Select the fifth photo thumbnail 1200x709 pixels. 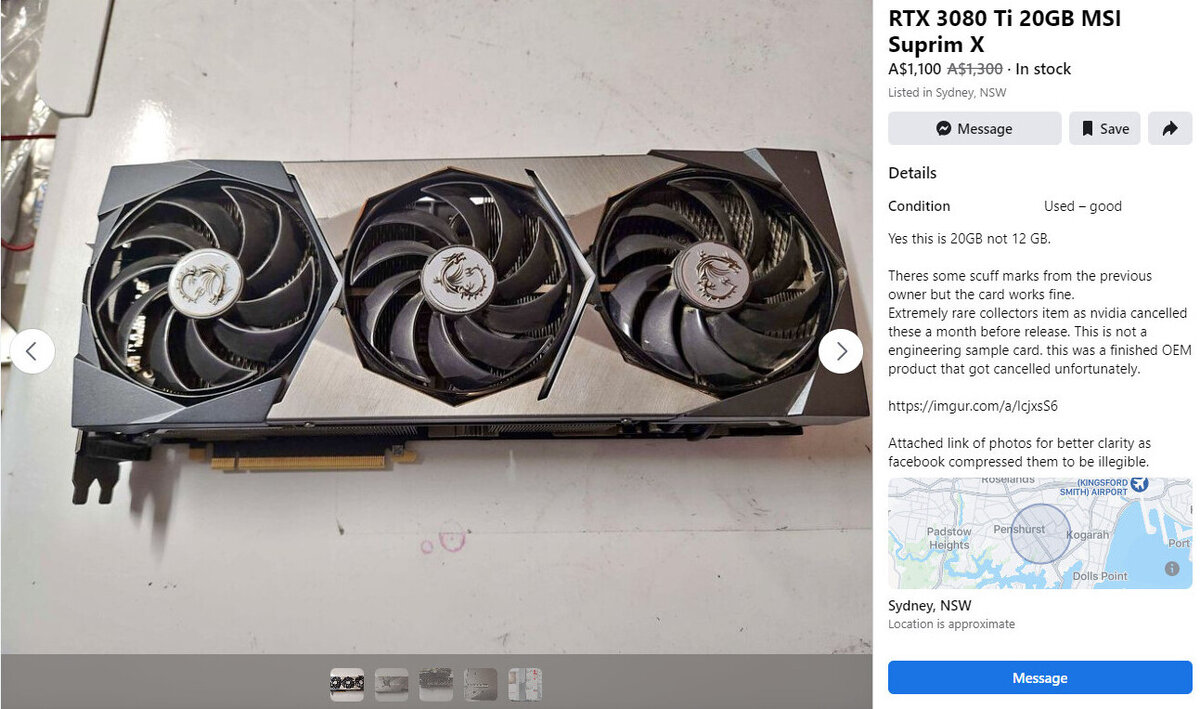pos(525,684)
